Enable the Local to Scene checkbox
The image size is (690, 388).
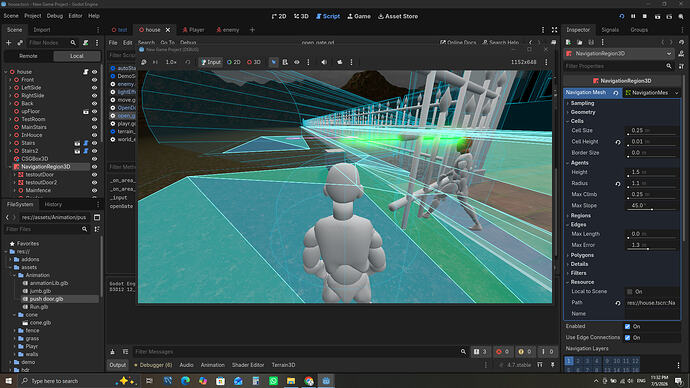click(630, 292)
